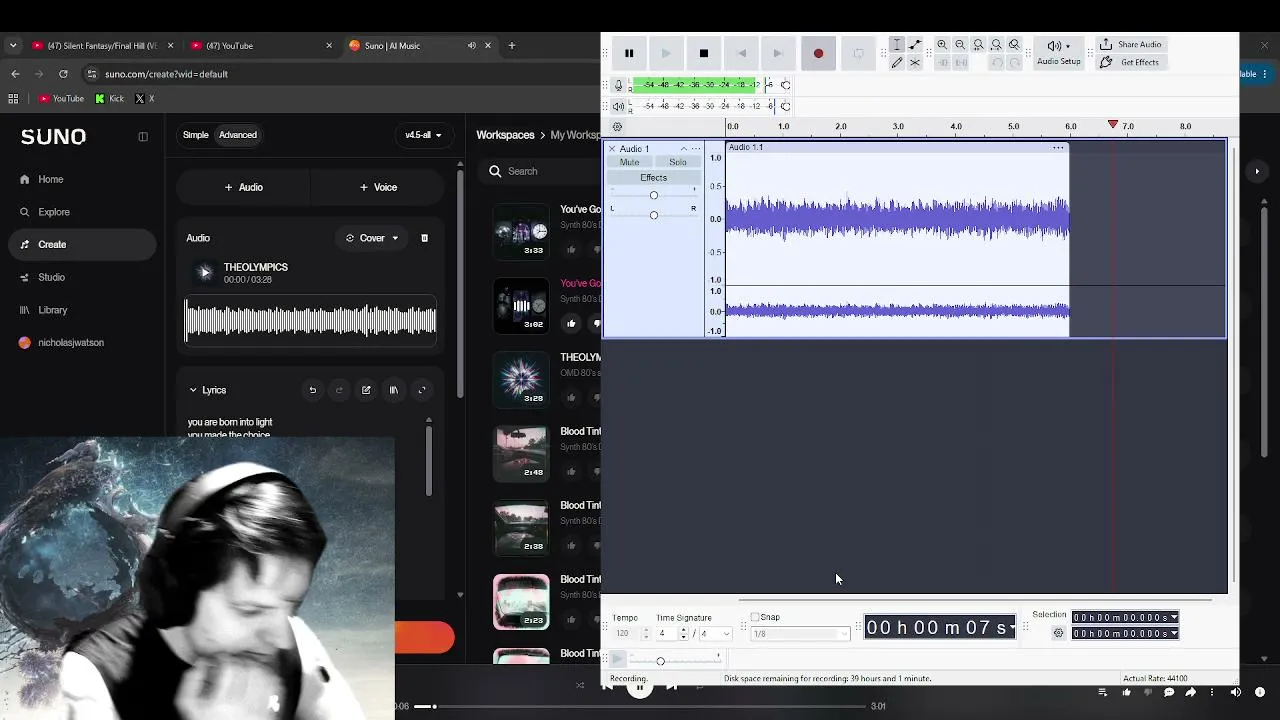Screen dimensions: 1280x720
Task: Open the selection settings gear
Action: (1059, 633)
